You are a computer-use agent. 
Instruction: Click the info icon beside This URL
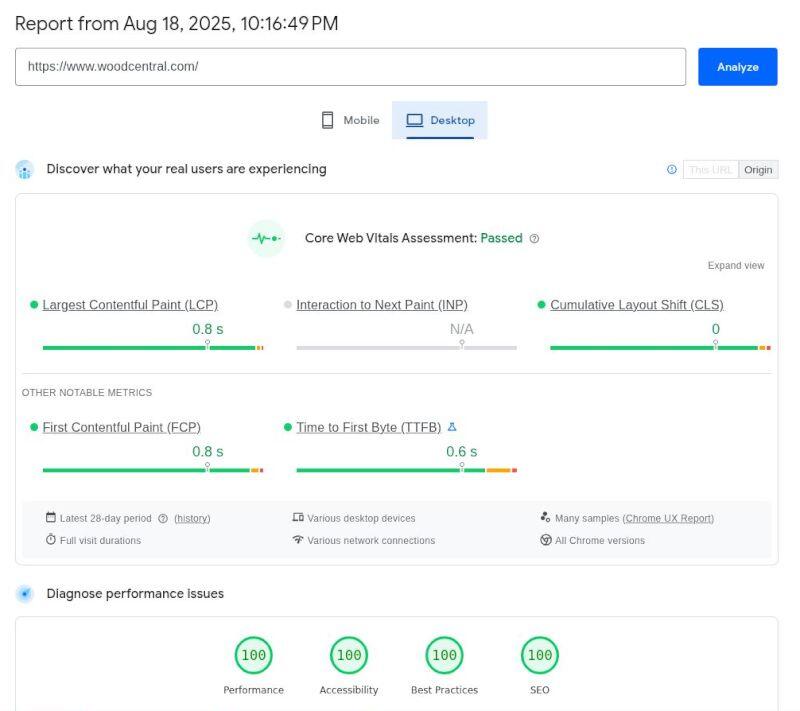[671, 169]
